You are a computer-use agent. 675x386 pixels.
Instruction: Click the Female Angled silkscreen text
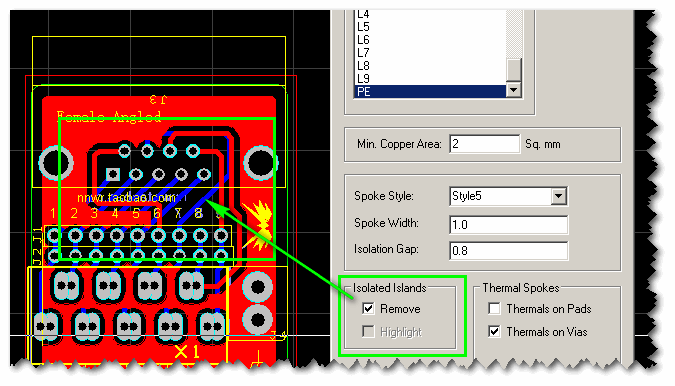click(x=109, y=117)
